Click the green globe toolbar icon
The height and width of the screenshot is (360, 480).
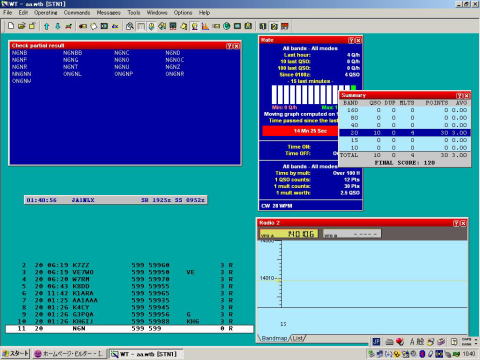click(x=227, y=26)
